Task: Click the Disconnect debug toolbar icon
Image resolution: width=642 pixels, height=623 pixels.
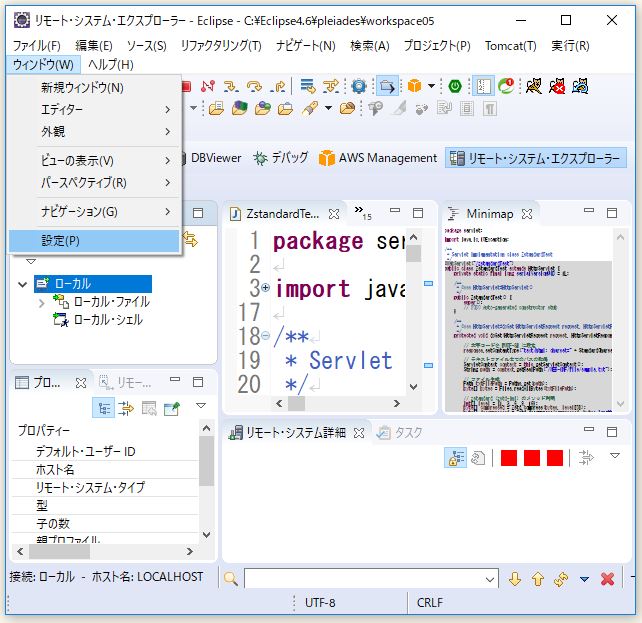Action: tap(208, 86)
